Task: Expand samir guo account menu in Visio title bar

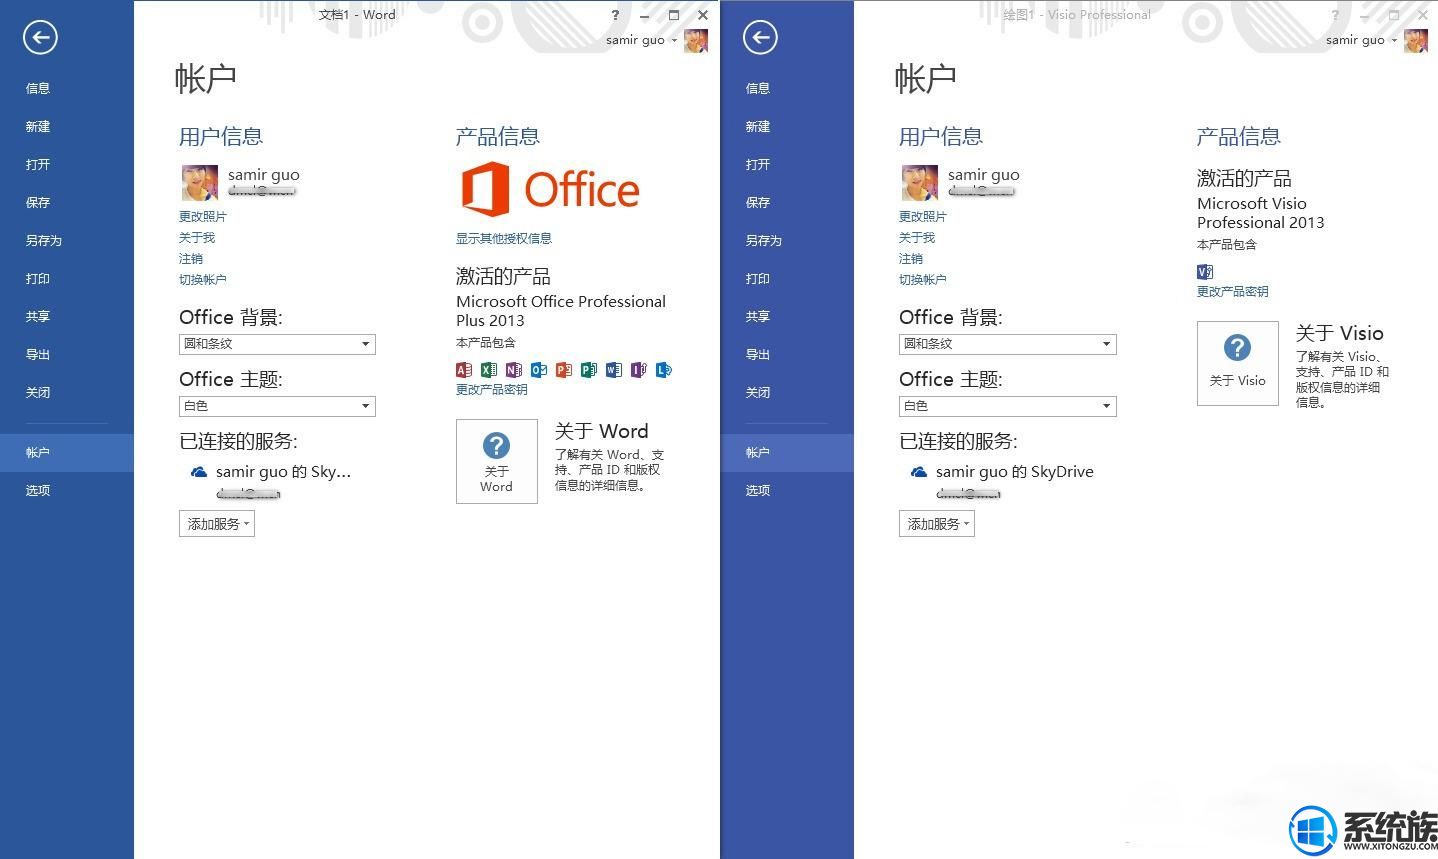Action: coord(1361,40)
